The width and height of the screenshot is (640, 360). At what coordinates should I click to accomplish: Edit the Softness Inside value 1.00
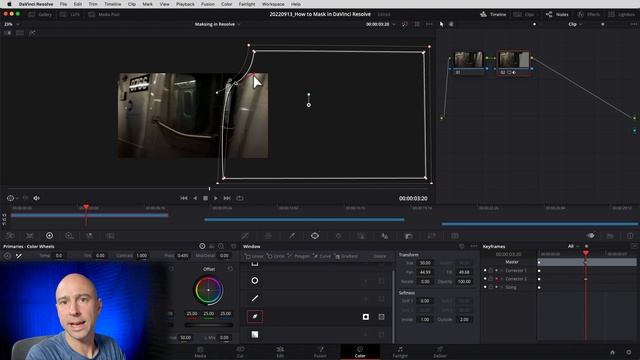[425, 320]
